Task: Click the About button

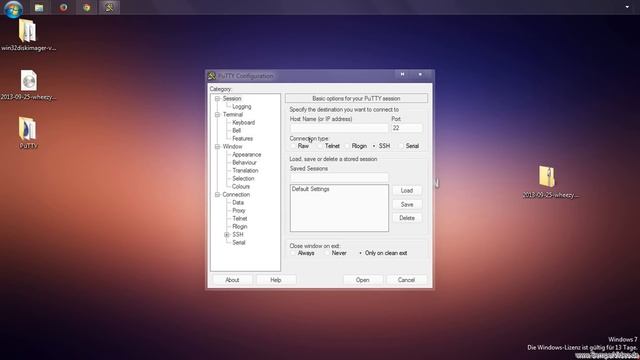Action: click(x=232, y=280)
